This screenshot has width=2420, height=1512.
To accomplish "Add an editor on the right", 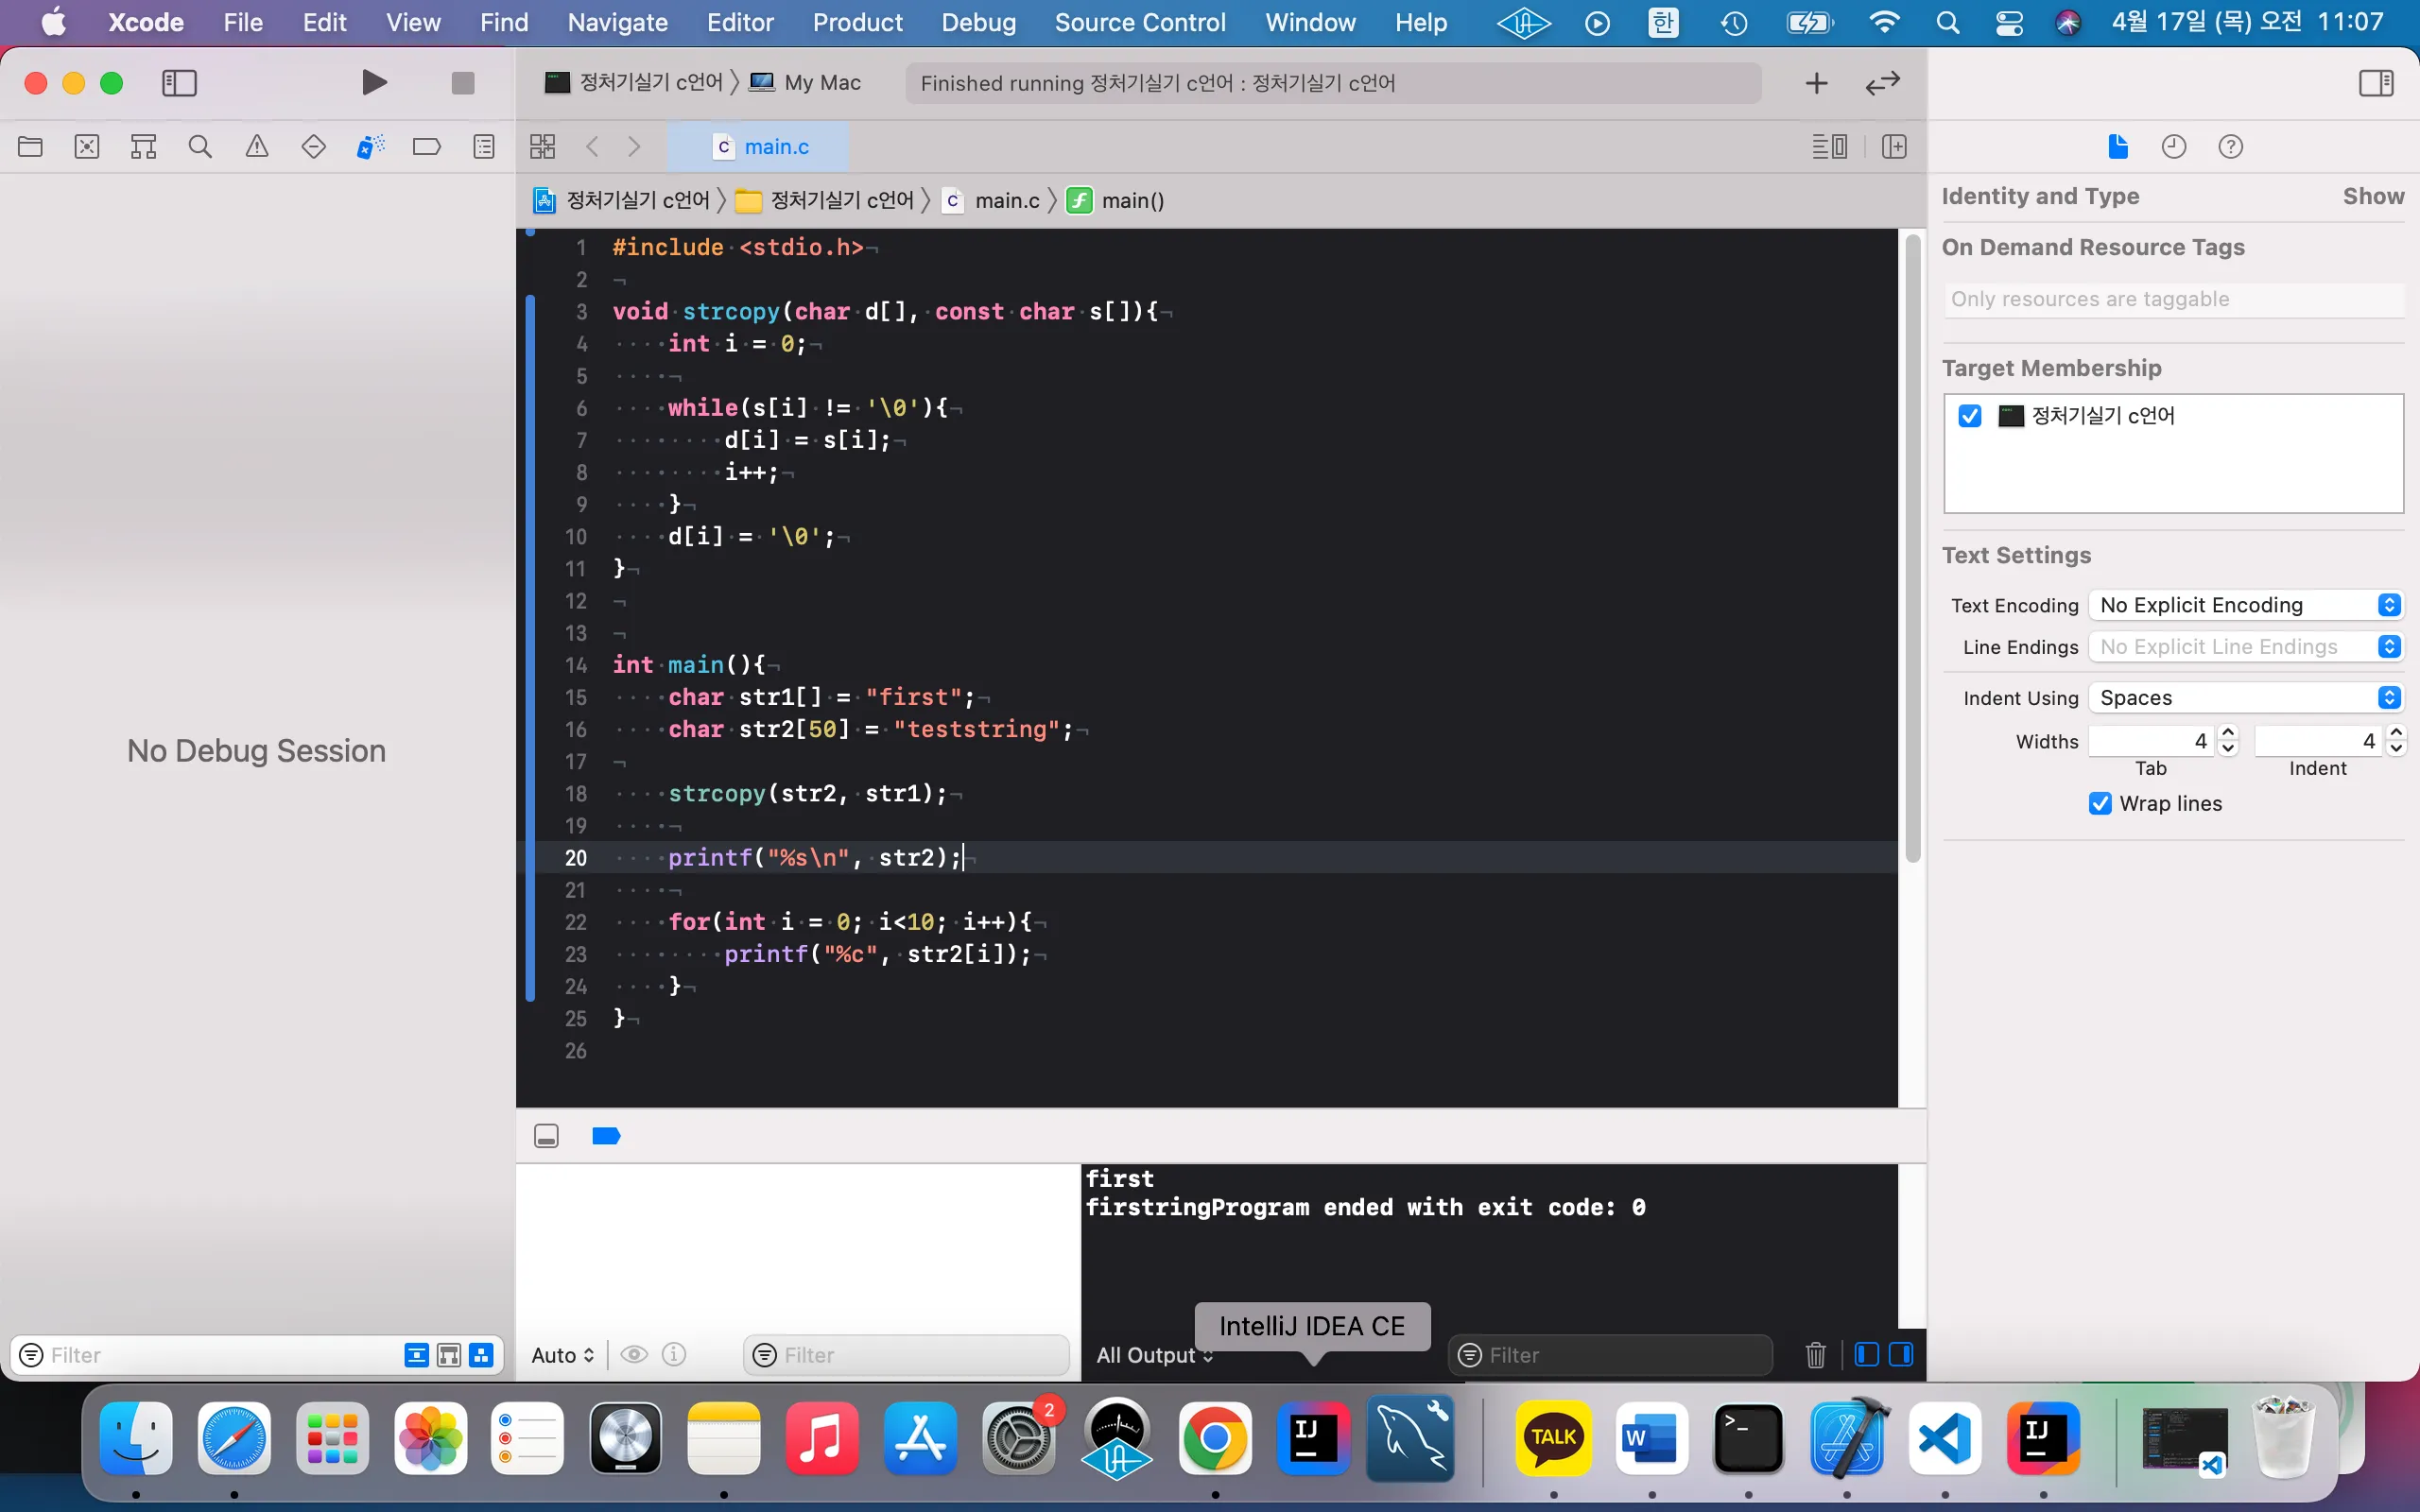I will (1894, 147).
